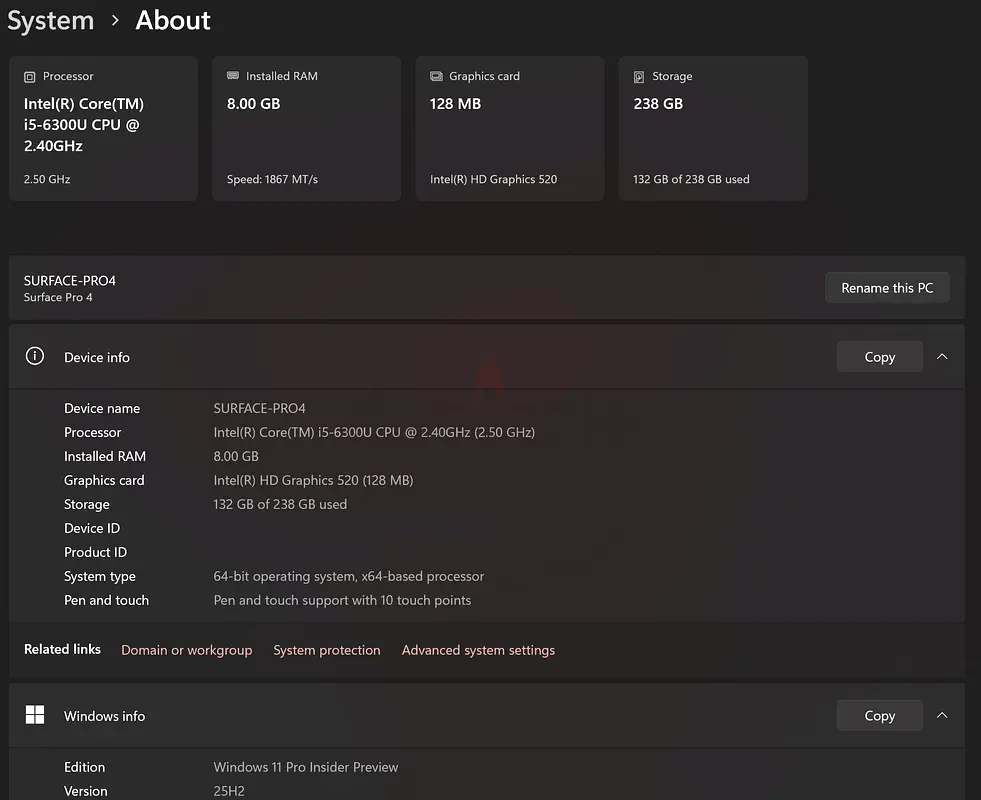This screenshot has width=981, height=800.
Task: Click the Rename this PC button
Action: 887,288
